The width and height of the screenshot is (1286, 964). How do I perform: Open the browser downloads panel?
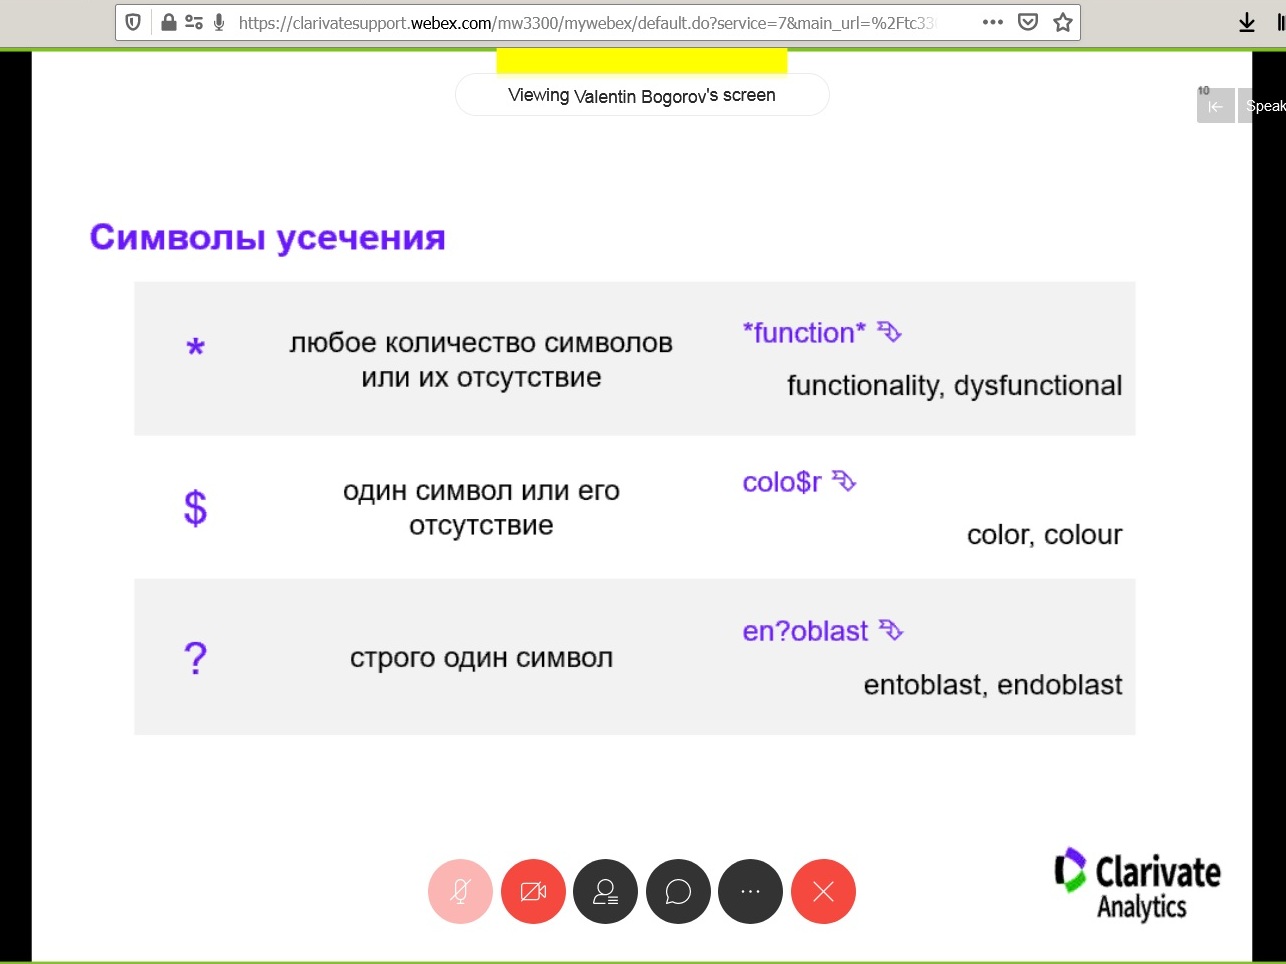coord(1246,22)
